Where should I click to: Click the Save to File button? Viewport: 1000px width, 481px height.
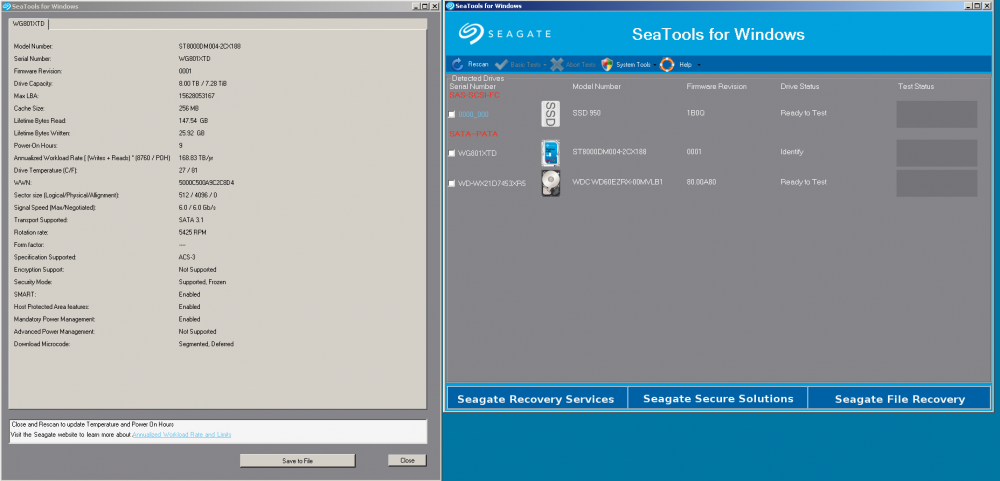pos(297,461)
